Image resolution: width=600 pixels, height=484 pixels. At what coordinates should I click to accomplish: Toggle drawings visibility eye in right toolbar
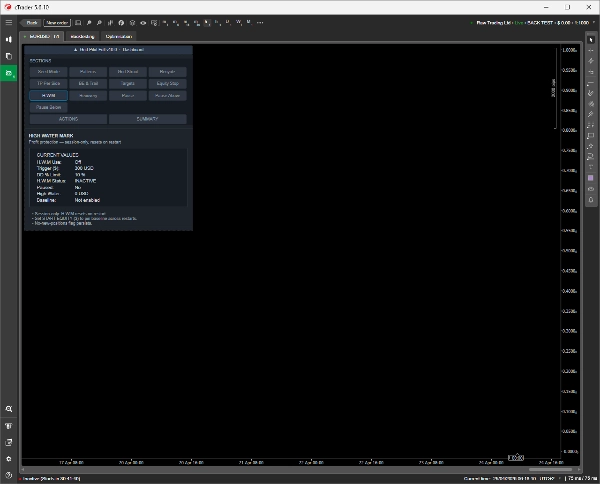(591, 189)
